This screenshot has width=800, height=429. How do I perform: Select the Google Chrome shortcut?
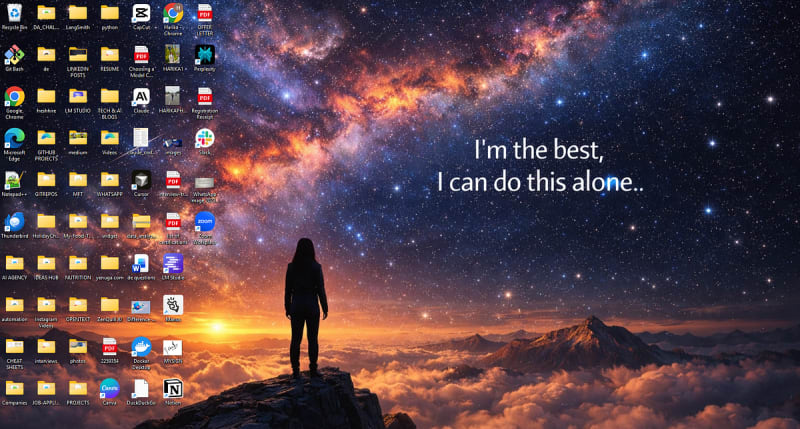pyautogui.click(x=14, y=97)
